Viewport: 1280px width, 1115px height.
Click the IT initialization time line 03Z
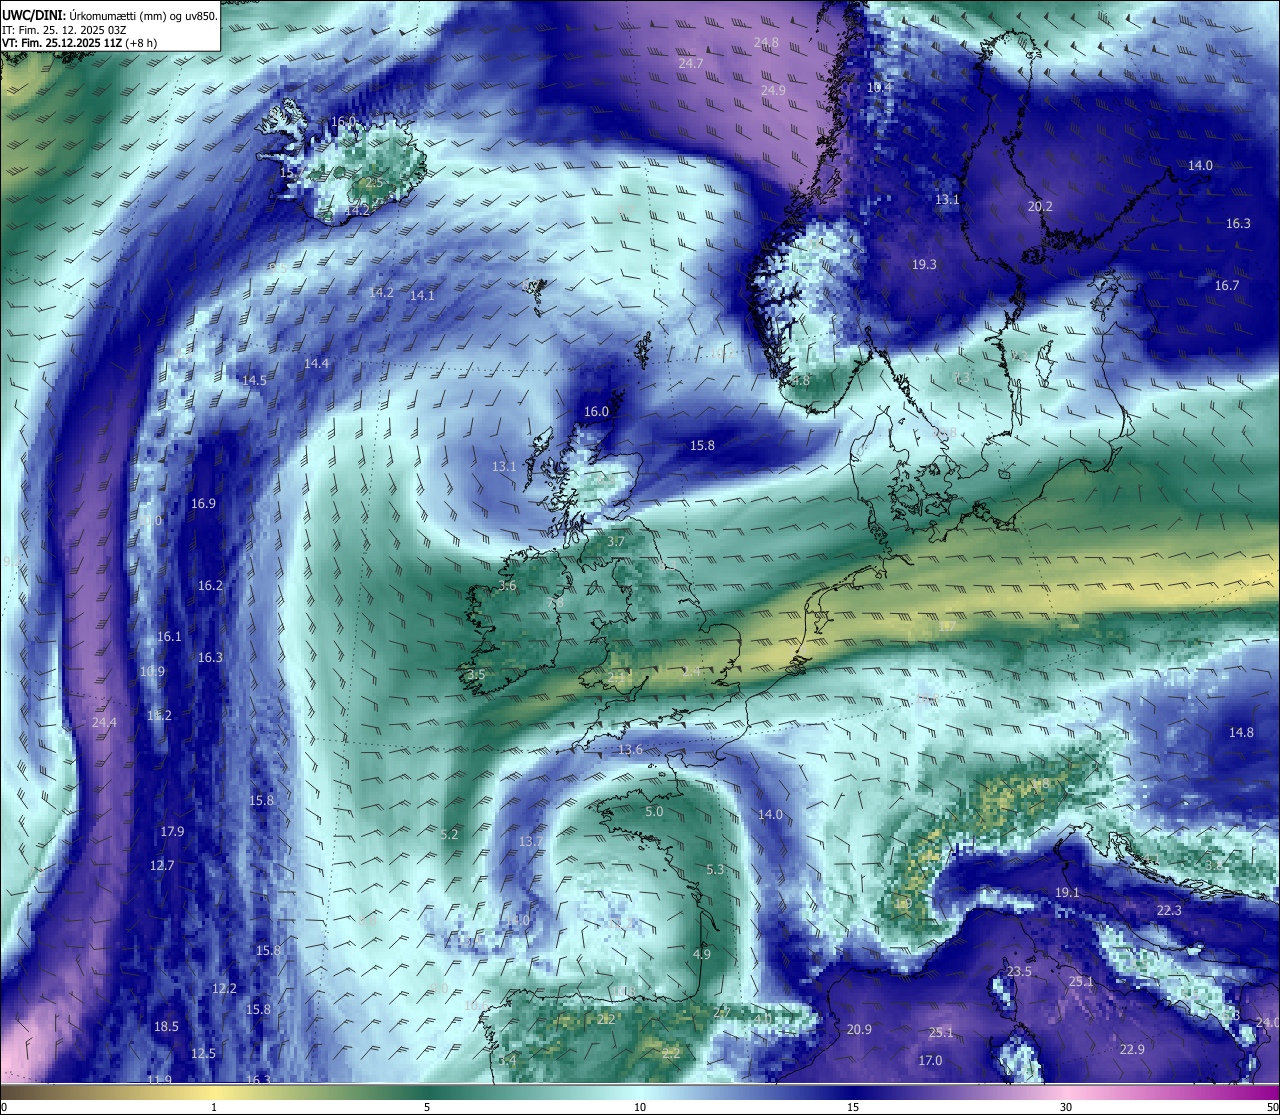(x=64, y=30)
